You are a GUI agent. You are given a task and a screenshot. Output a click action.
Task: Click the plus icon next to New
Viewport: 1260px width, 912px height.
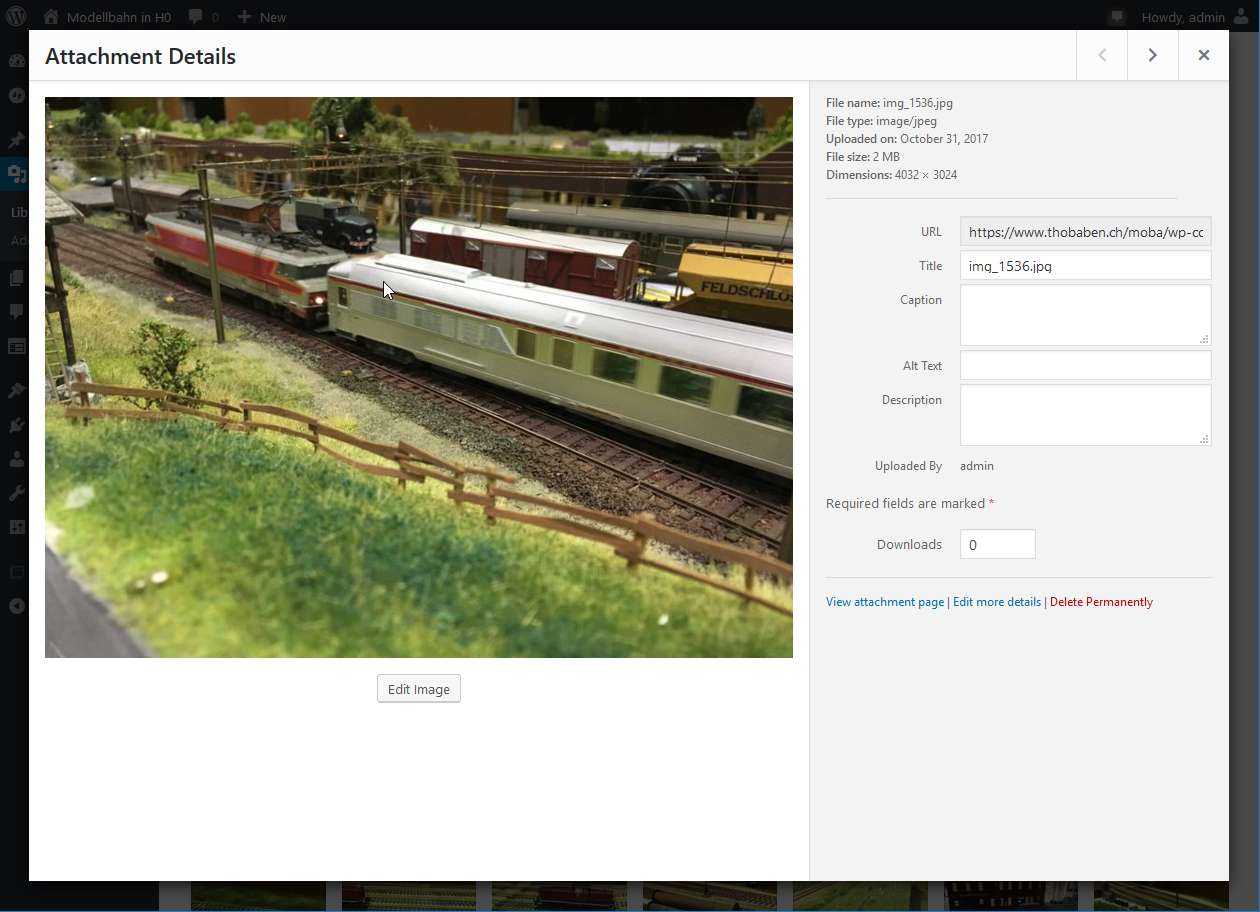point(244,17)
